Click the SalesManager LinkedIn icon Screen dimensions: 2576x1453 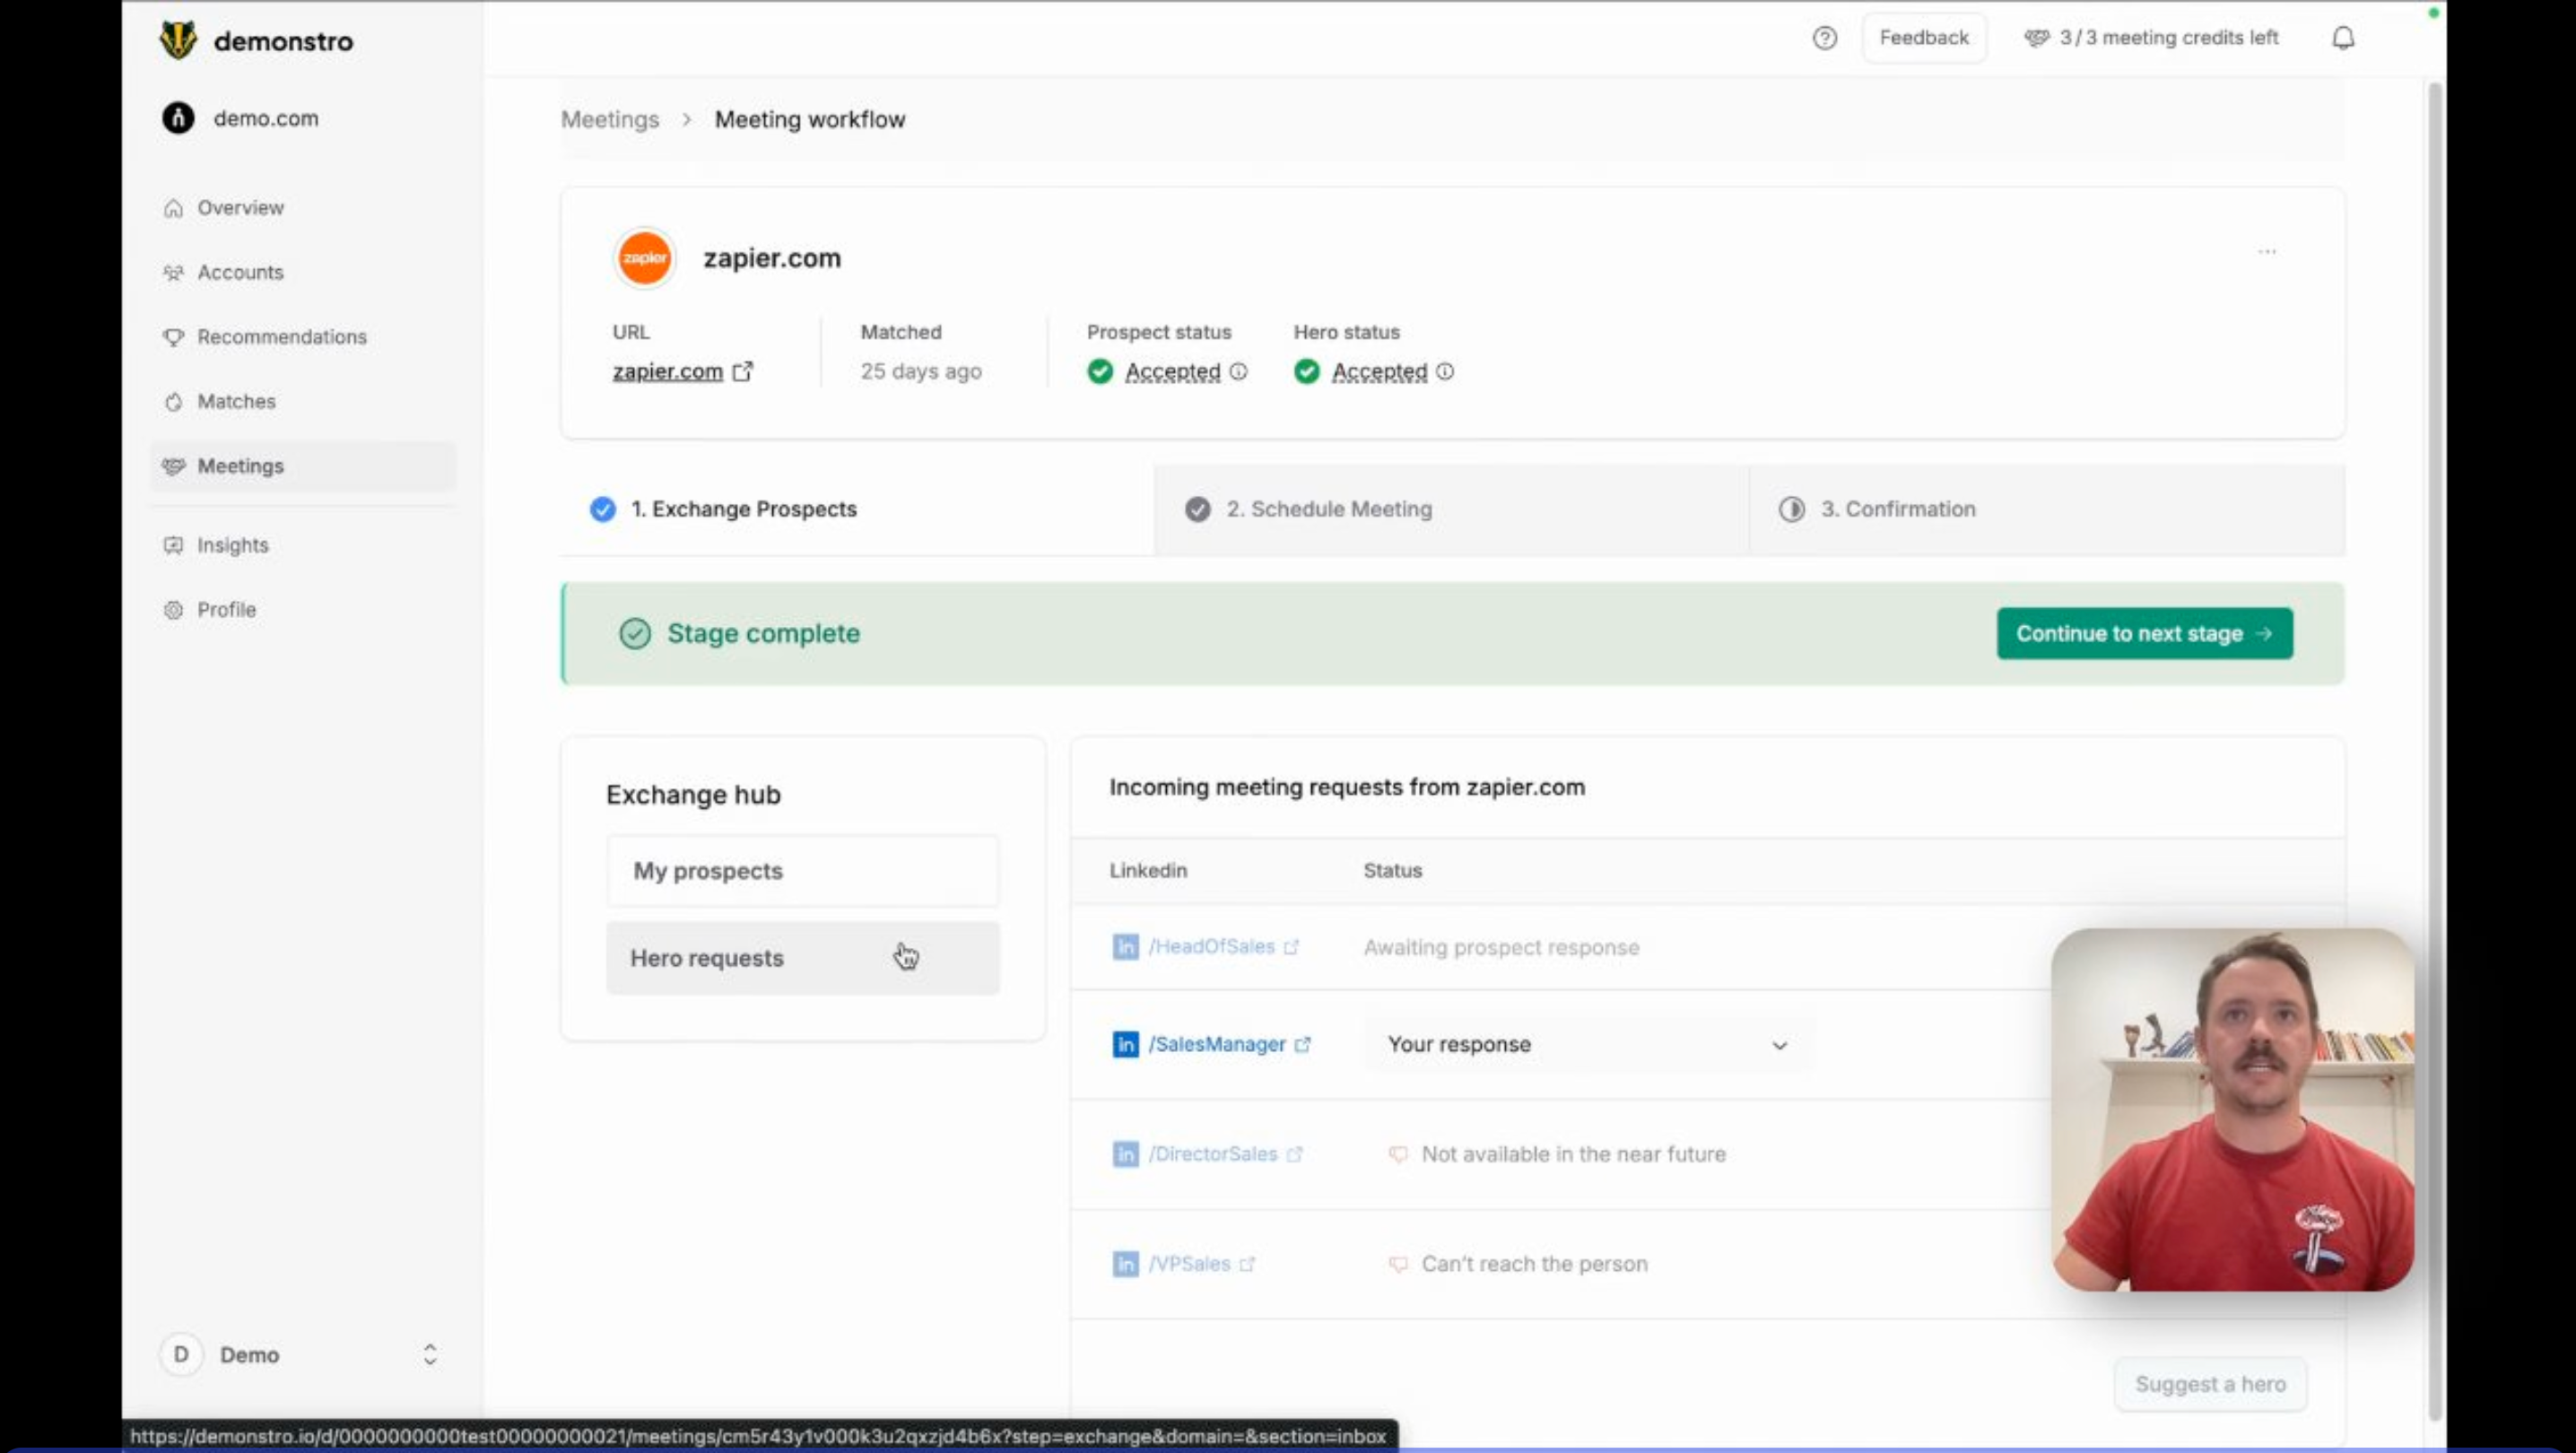pos(1125,1044)
